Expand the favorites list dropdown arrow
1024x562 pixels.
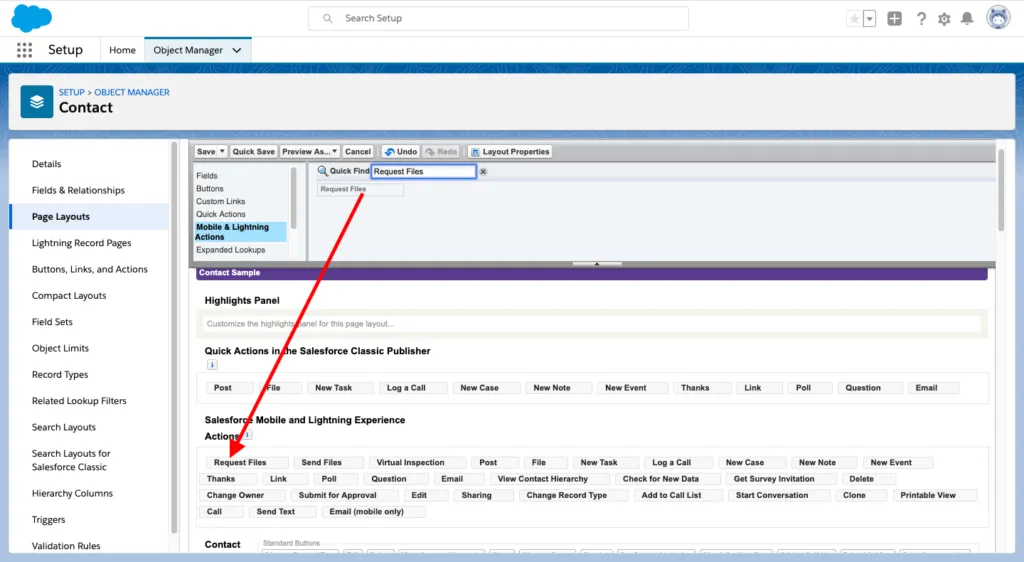tap(869, 19)
